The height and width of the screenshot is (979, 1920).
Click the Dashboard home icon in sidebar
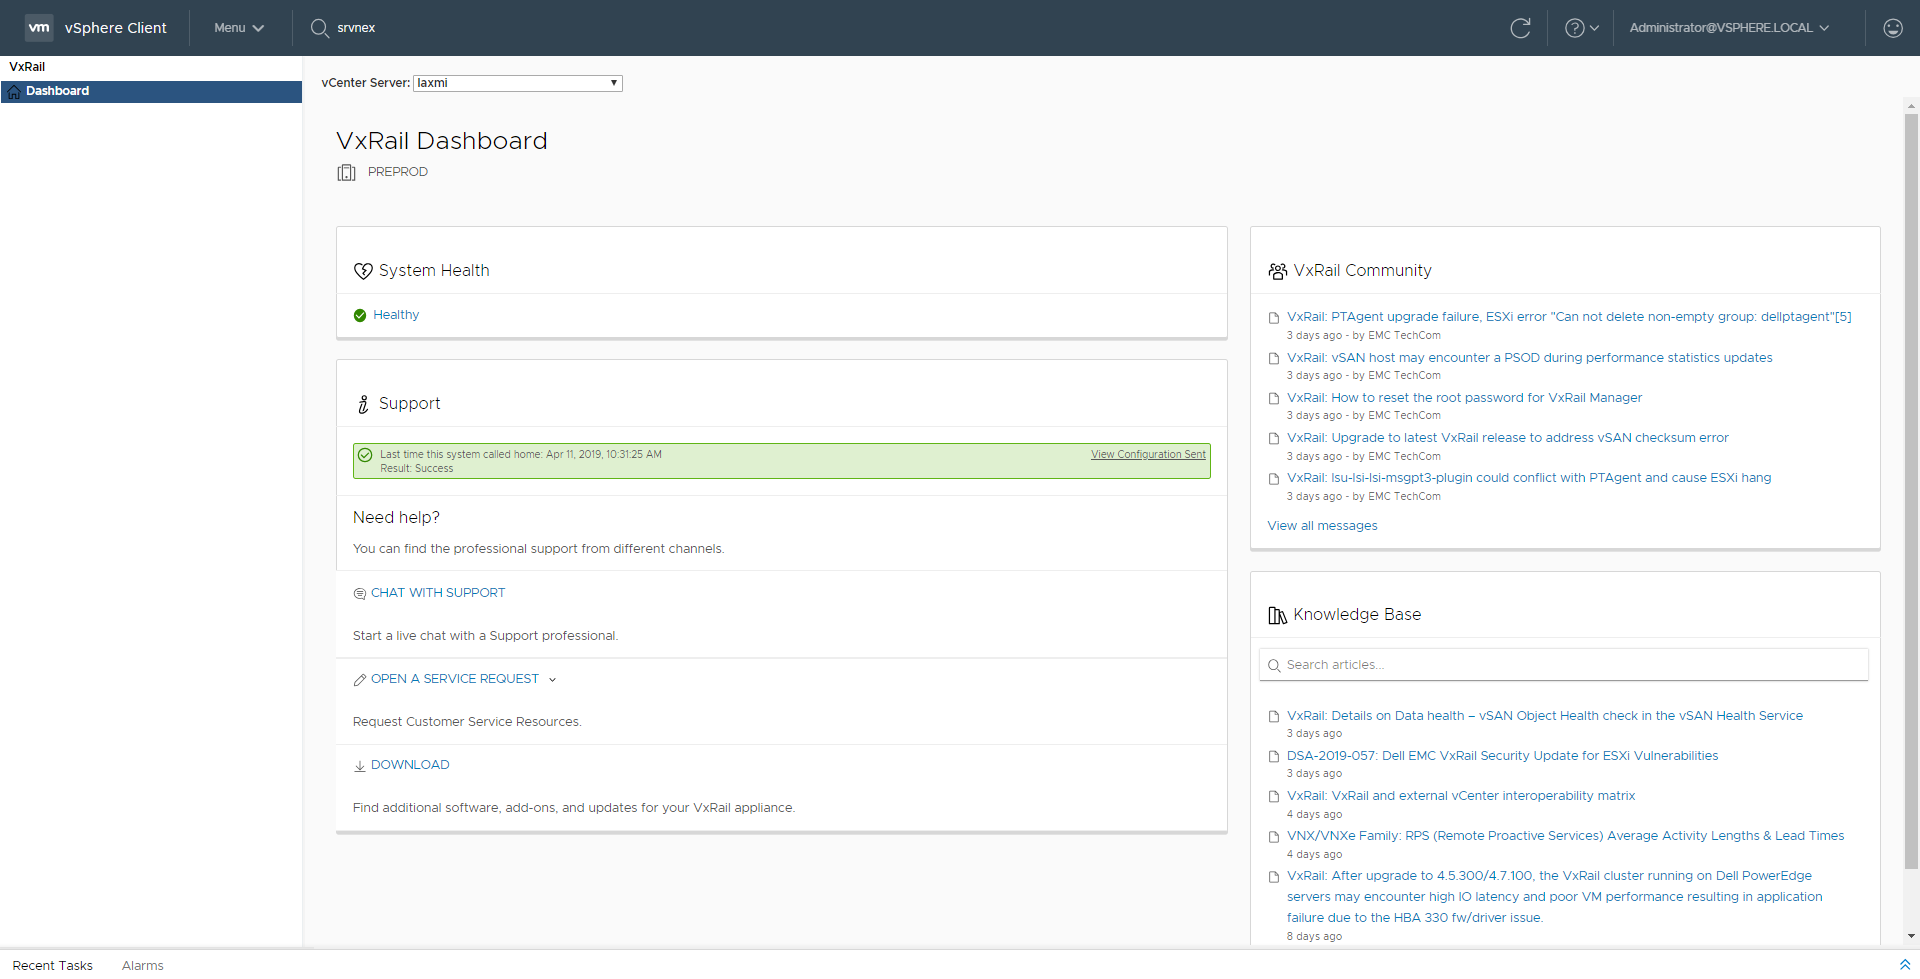[14, 92]
